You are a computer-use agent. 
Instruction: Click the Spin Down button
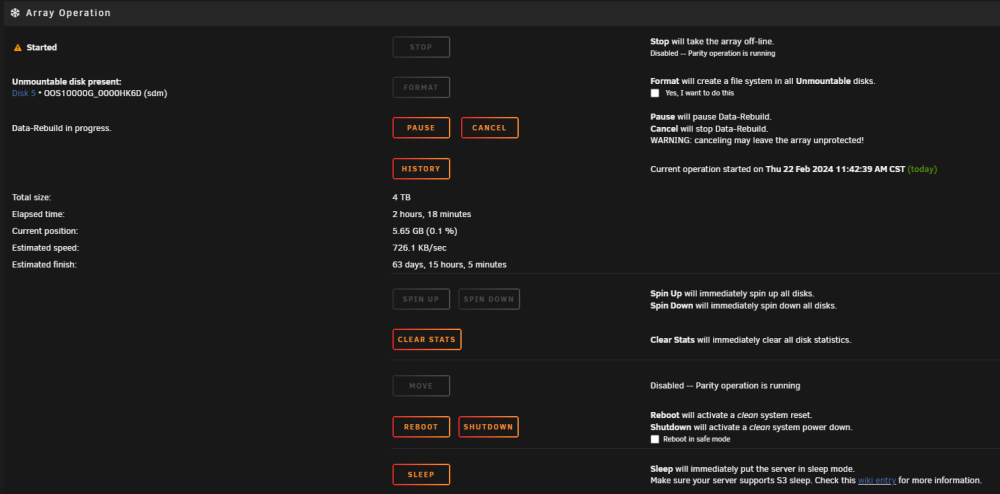(489, 299)
